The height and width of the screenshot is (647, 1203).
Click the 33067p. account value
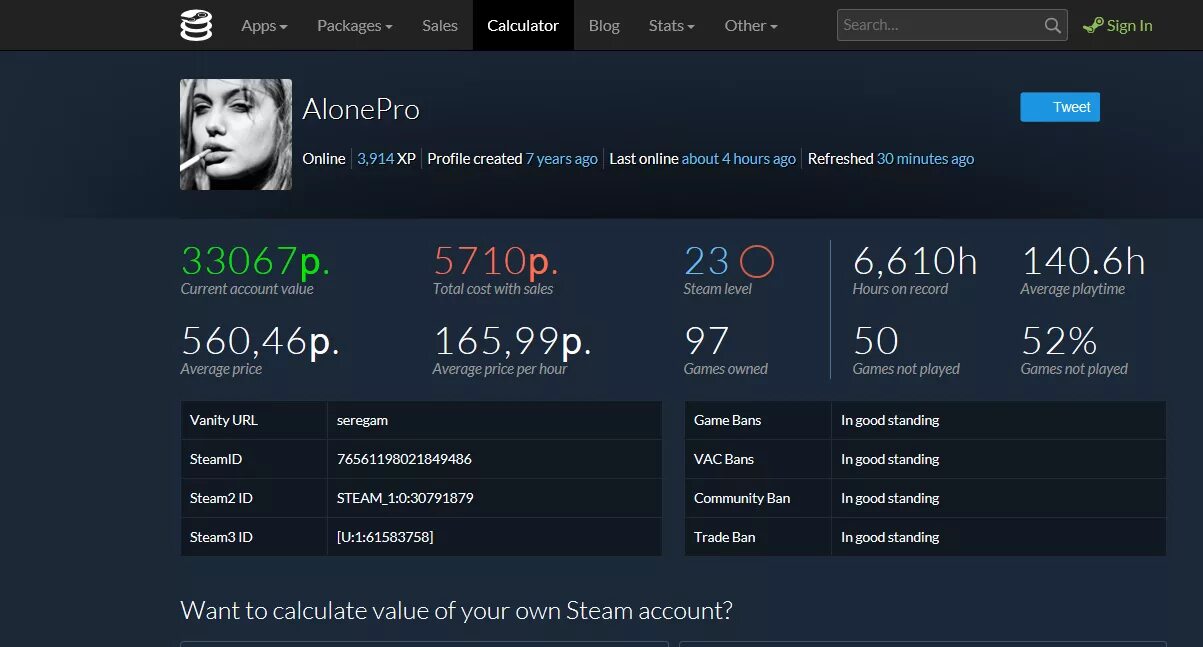(x=255, y=262)
